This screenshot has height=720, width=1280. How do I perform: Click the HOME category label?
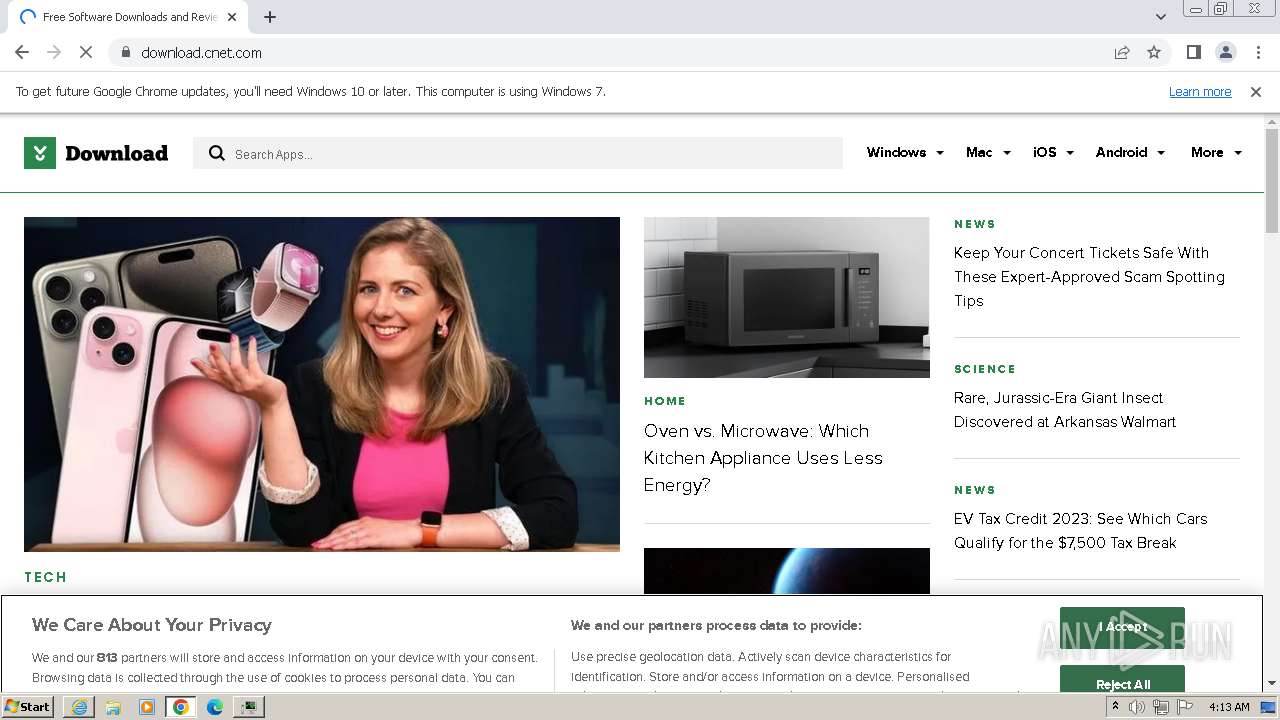665,401
